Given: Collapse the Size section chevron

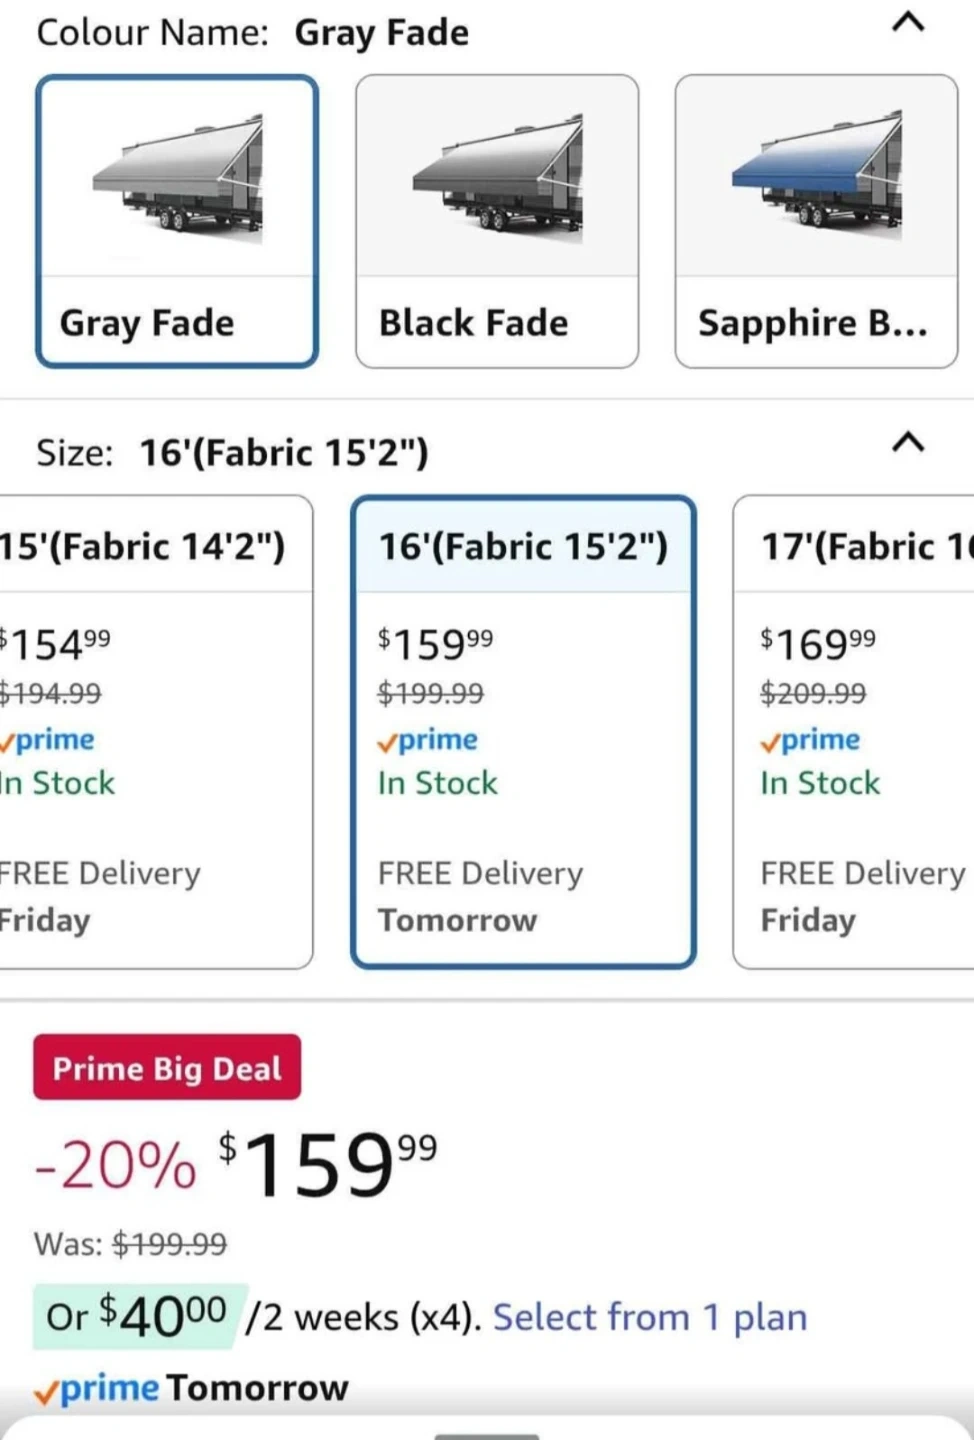Looking at the screenshot, I should [x=907, y=442].
